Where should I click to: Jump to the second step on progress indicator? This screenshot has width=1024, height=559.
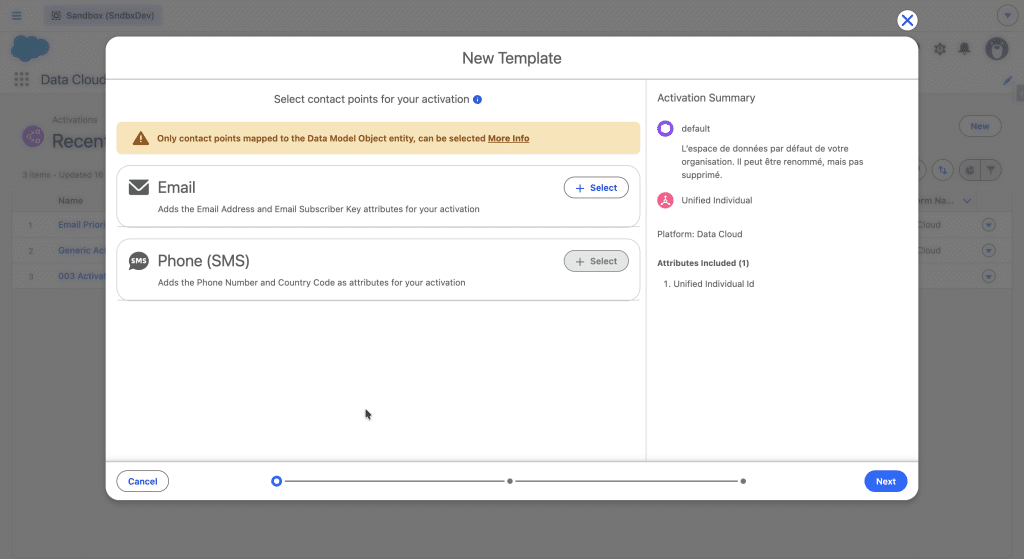pyautogui.click(x=510, y=481)
